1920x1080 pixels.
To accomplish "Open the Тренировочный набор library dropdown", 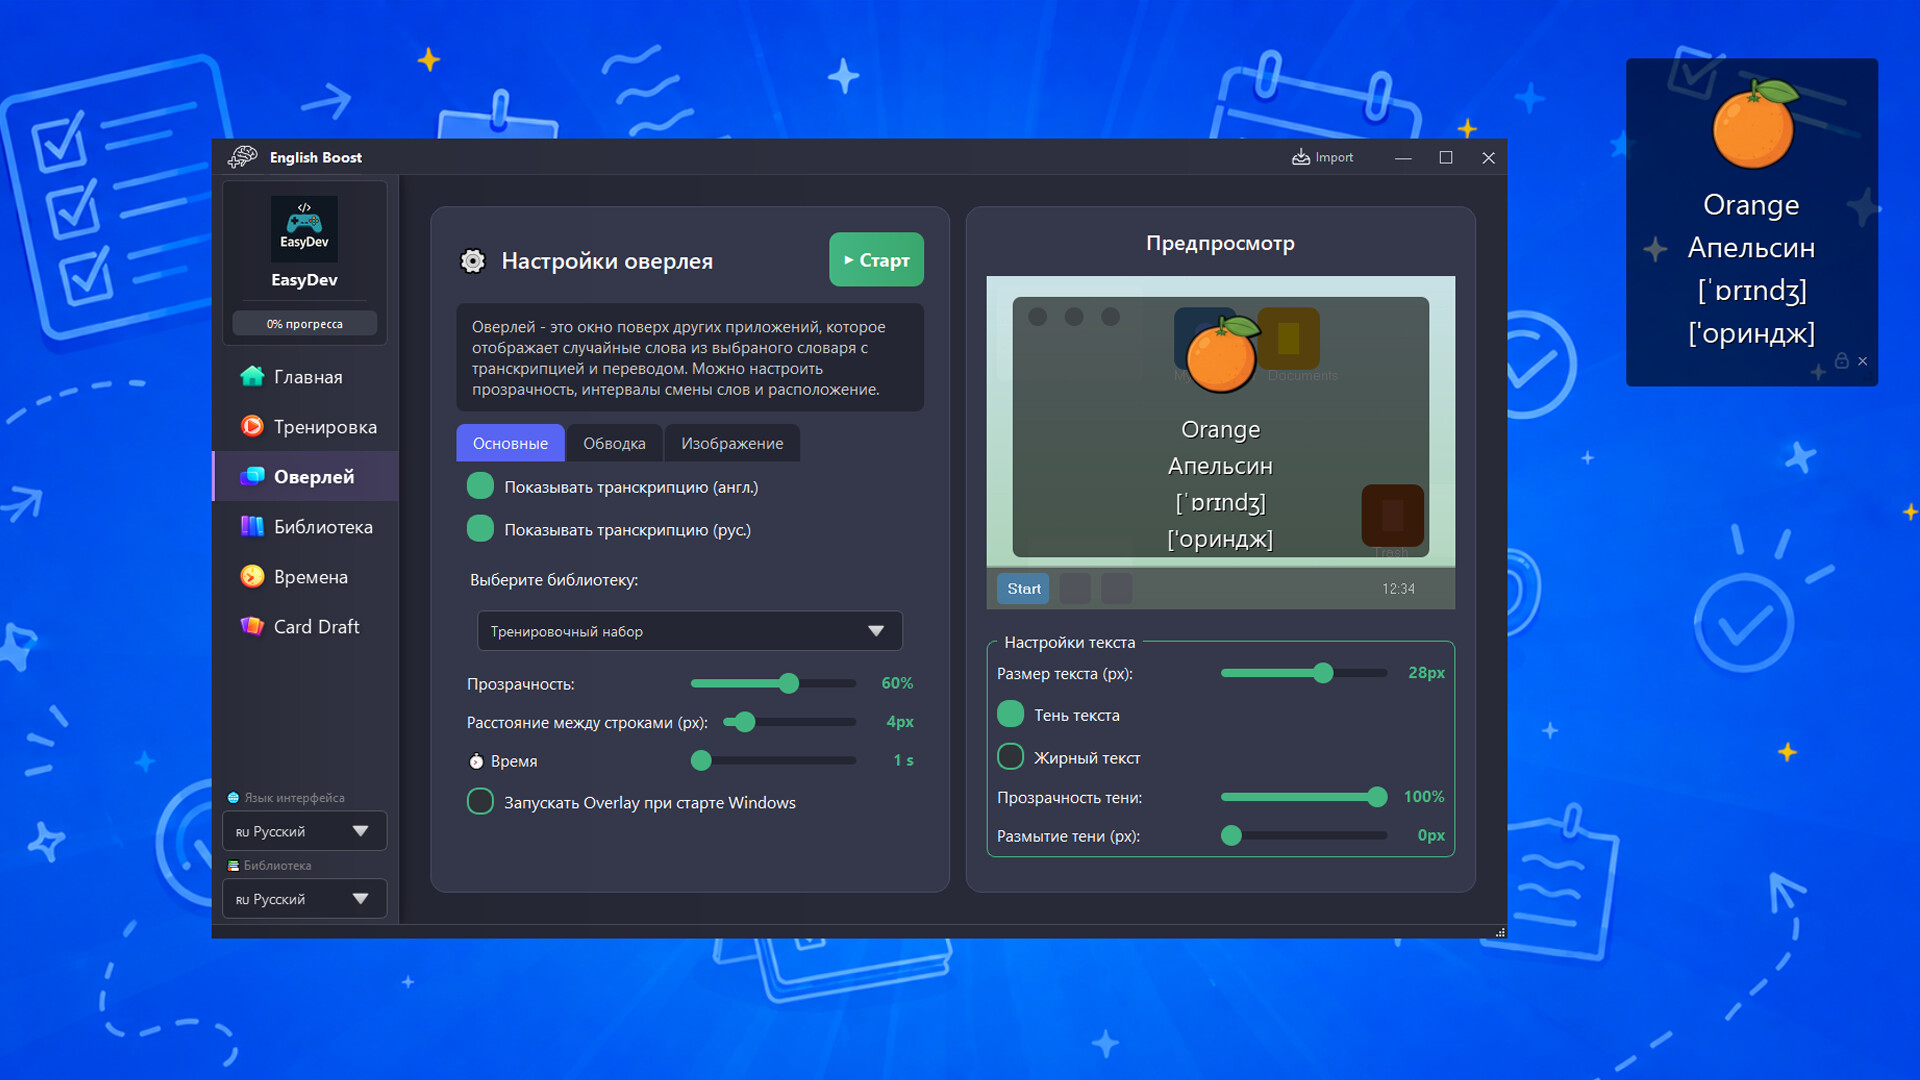I will coord(690,631).
